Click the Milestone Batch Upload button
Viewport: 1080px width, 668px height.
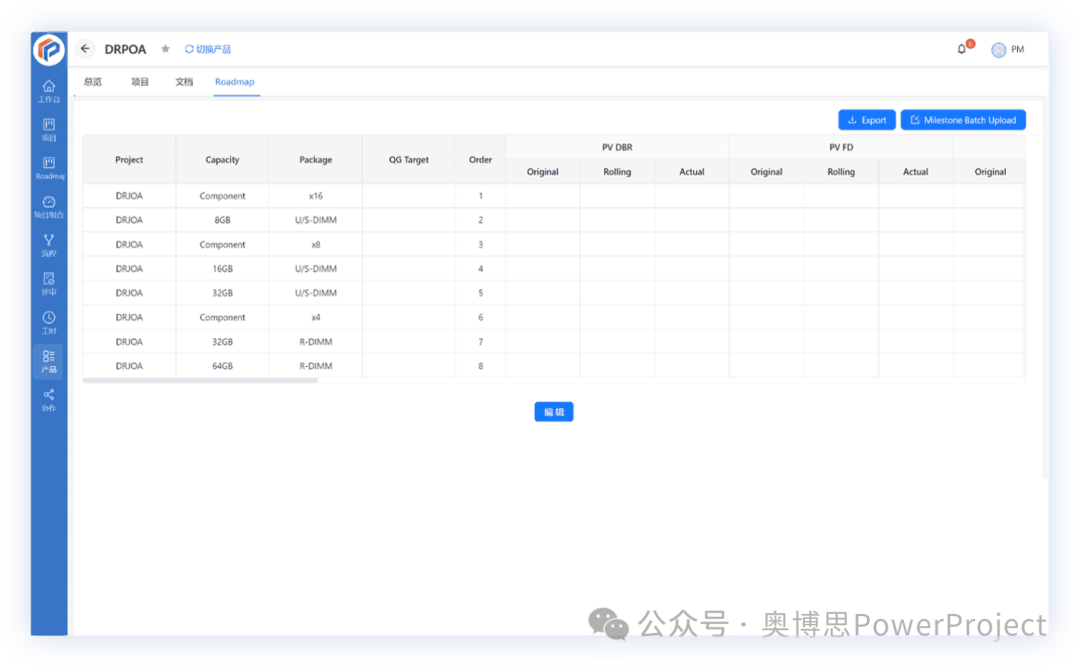(963, 119)
